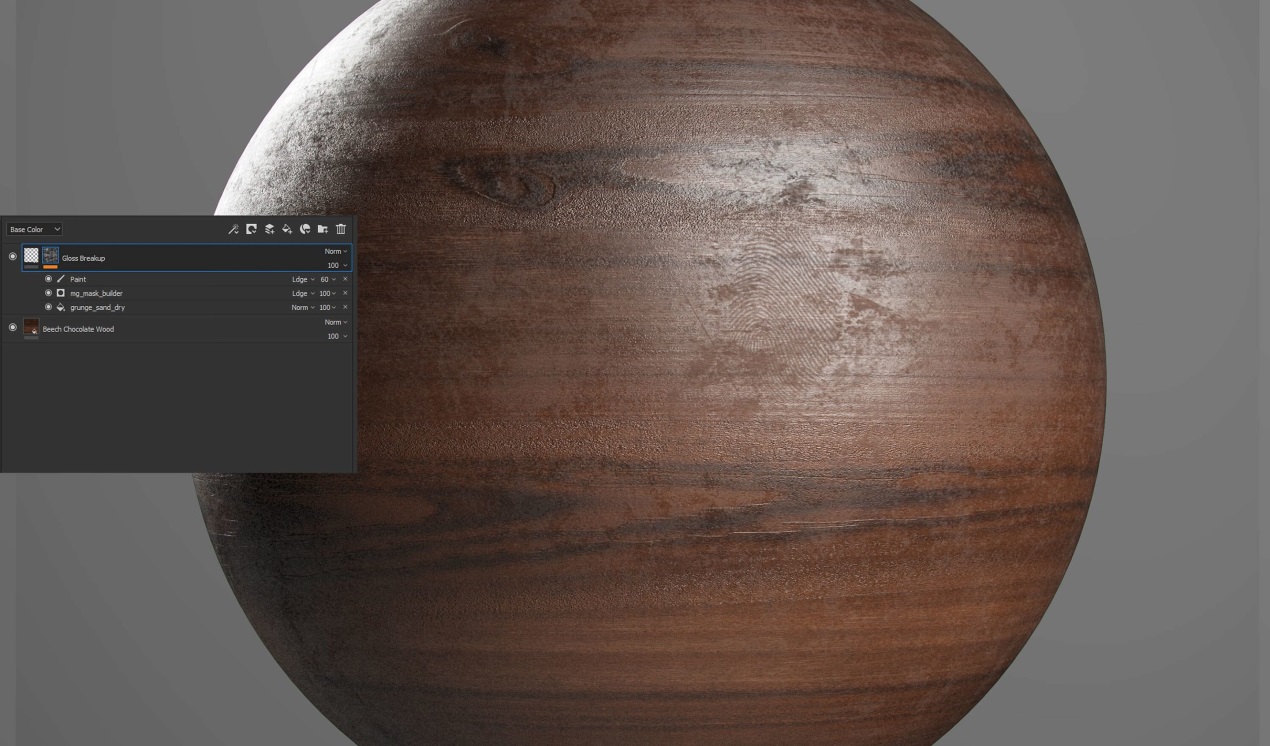Hide the Gloss Breakup layer

13,257
